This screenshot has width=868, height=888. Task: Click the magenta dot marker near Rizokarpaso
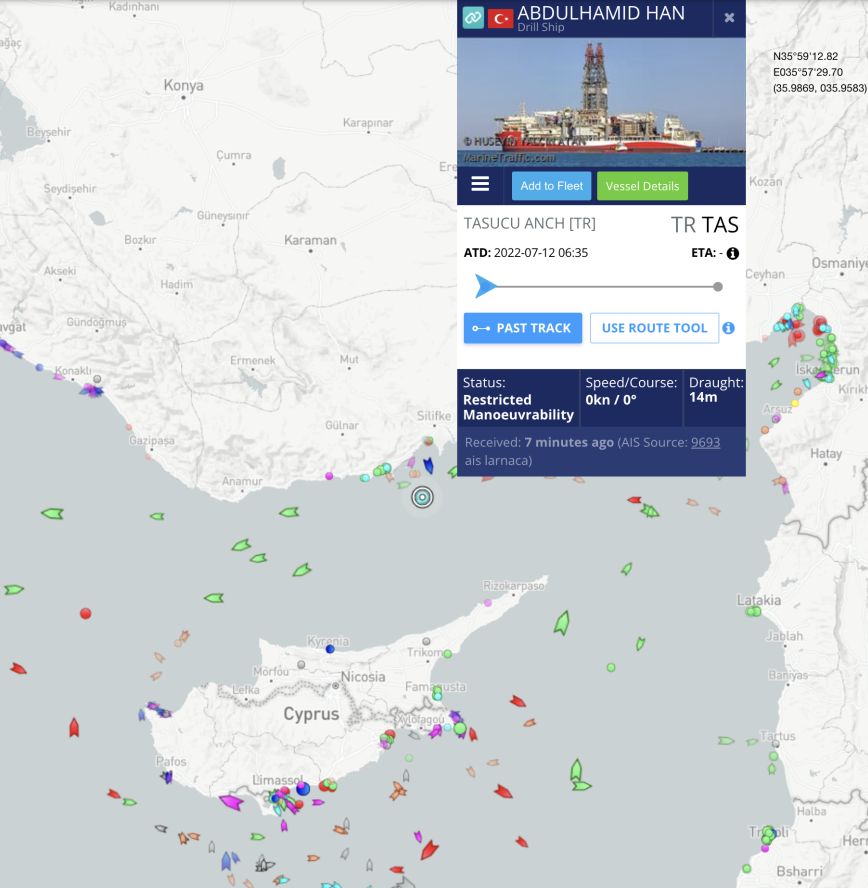pos(488,603)
